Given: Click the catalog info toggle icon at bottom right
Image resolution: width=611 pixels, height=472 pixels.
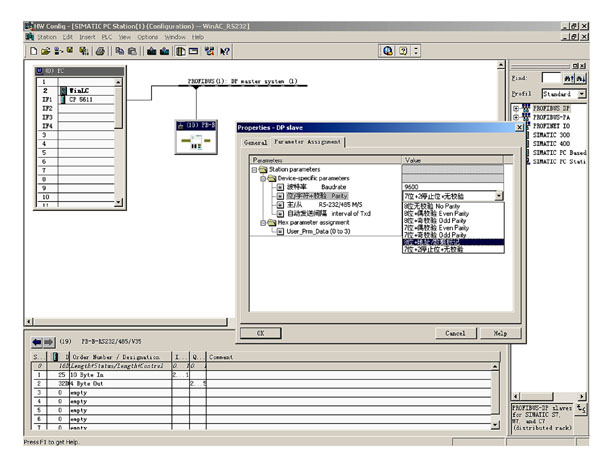Looking at the screenshot, I should pos(581,408).
